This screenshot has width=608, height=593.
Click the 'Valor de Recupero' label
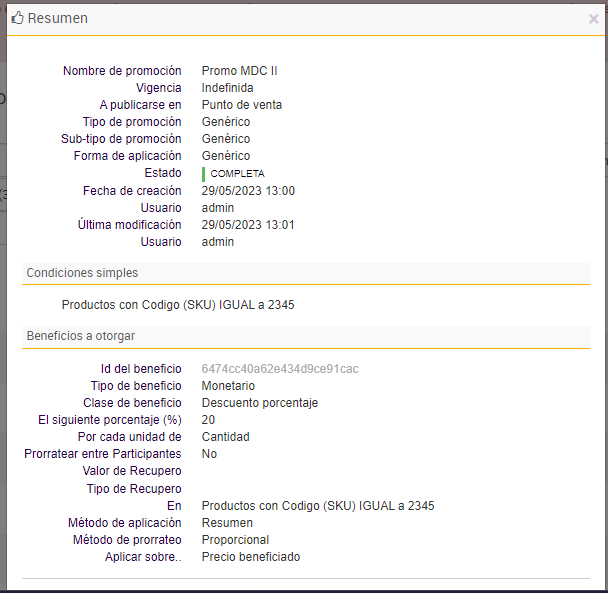tap(132, 471)
